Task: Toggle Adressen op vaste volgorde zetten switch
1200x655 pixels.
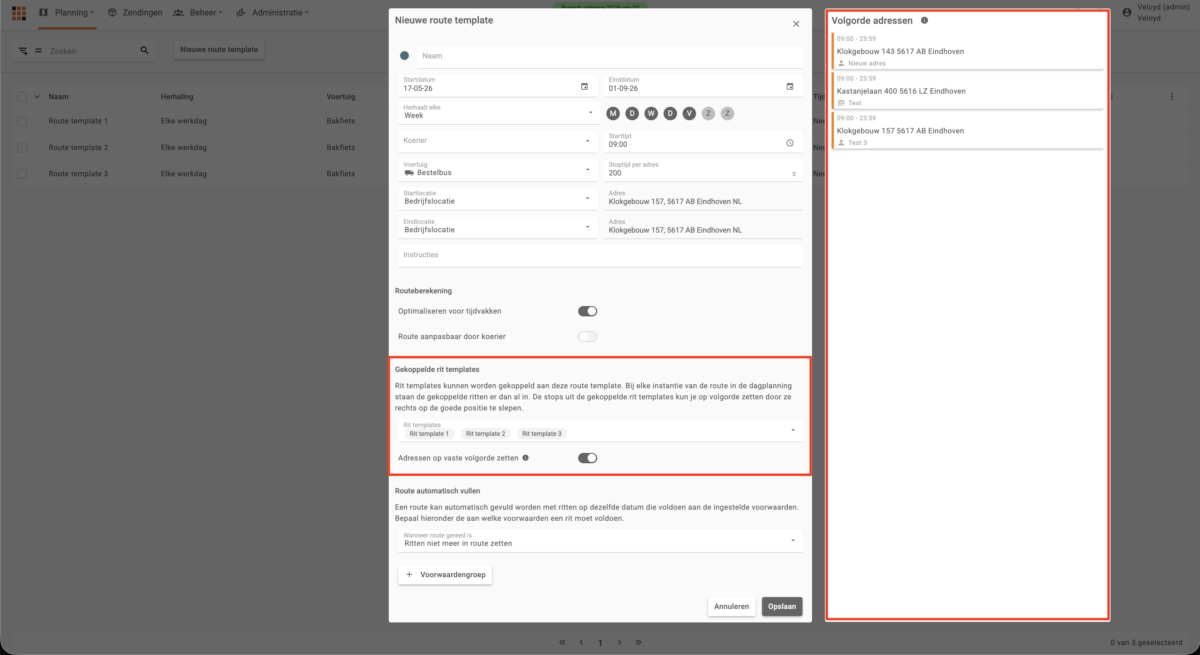Action: click(x=588, y=458)
